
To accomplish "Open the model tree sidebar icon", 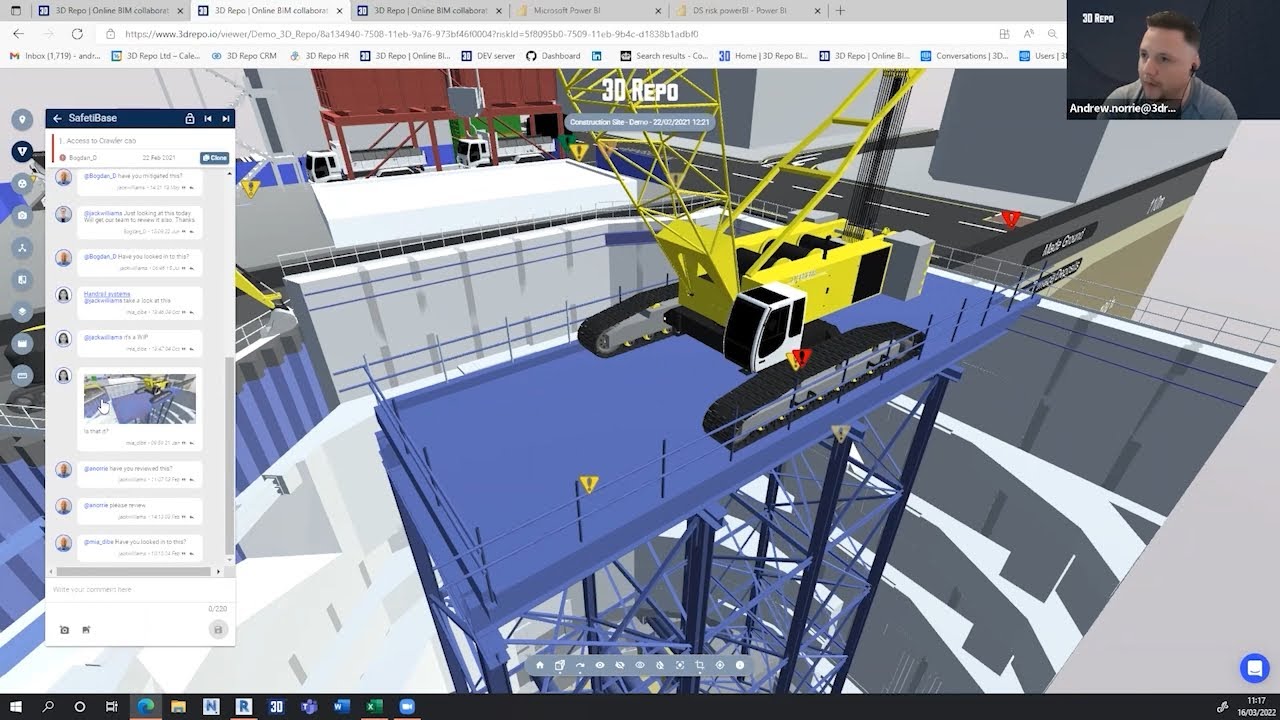I will coord(22,247).
